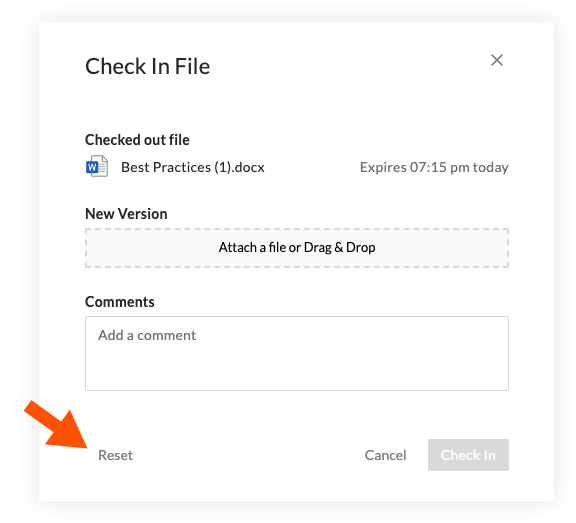This screenshot has height=523, width=576.
Task: Click the New Version section heading
Action: tap(126, 214)
